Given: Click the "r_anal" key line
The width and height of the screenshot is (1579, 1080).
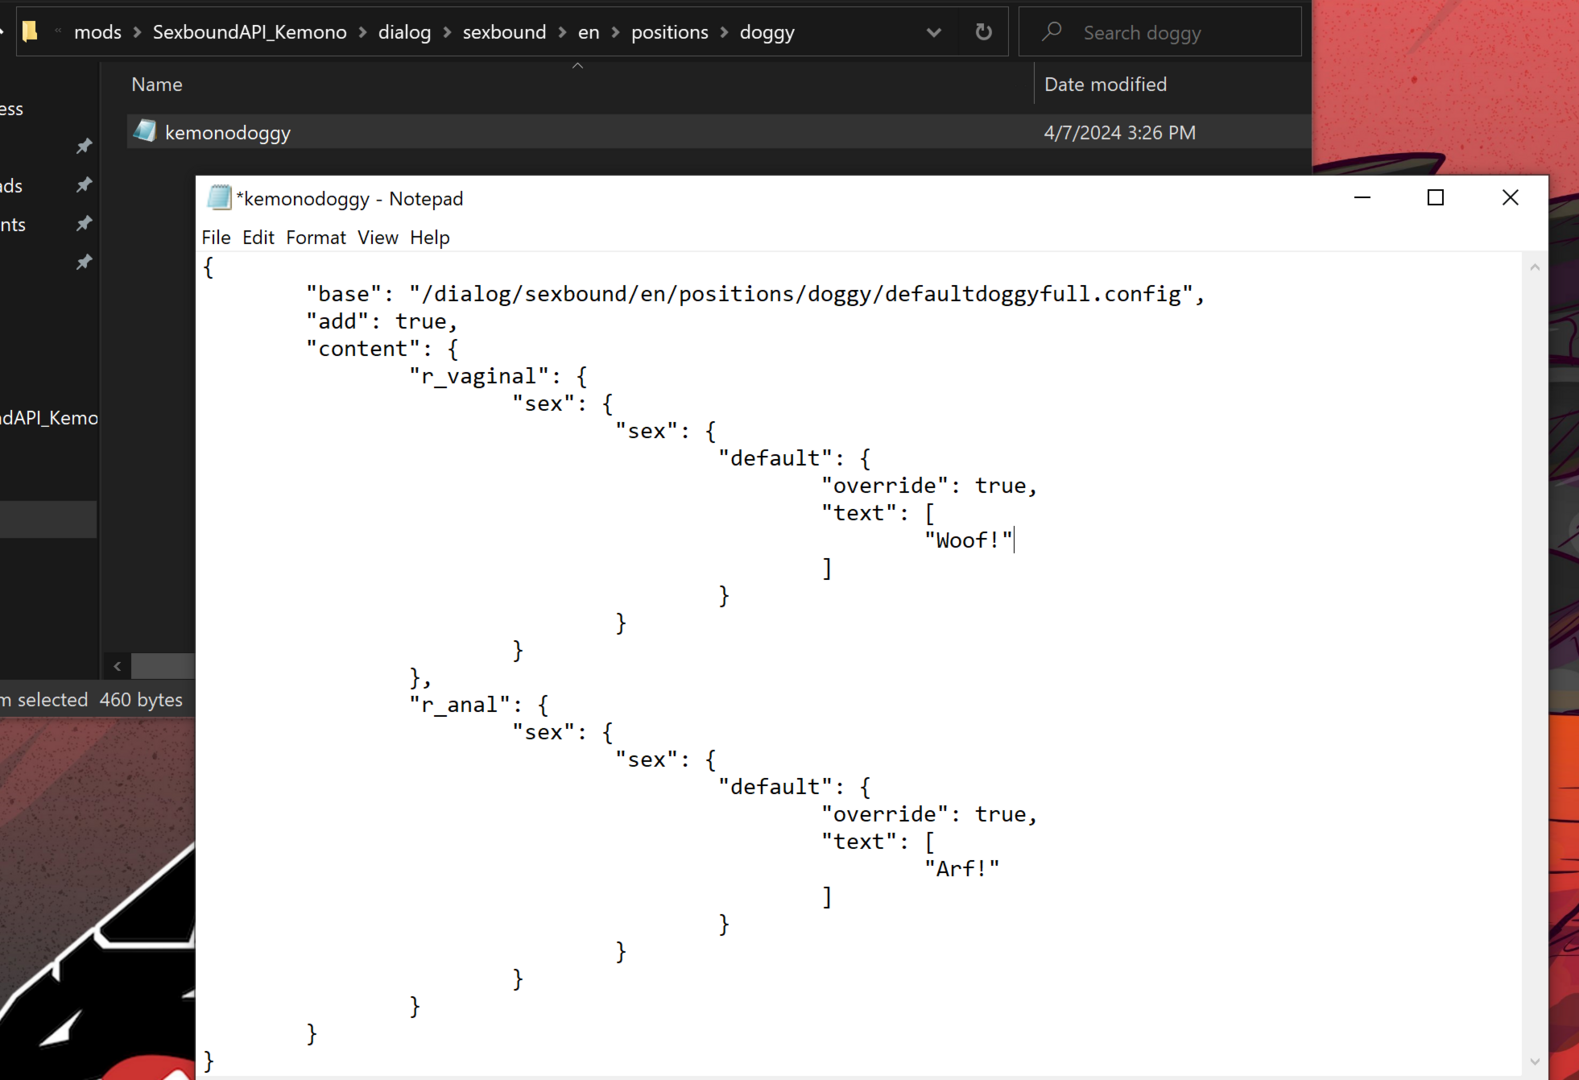Looking at the screenshot, I should click(479, 705).
